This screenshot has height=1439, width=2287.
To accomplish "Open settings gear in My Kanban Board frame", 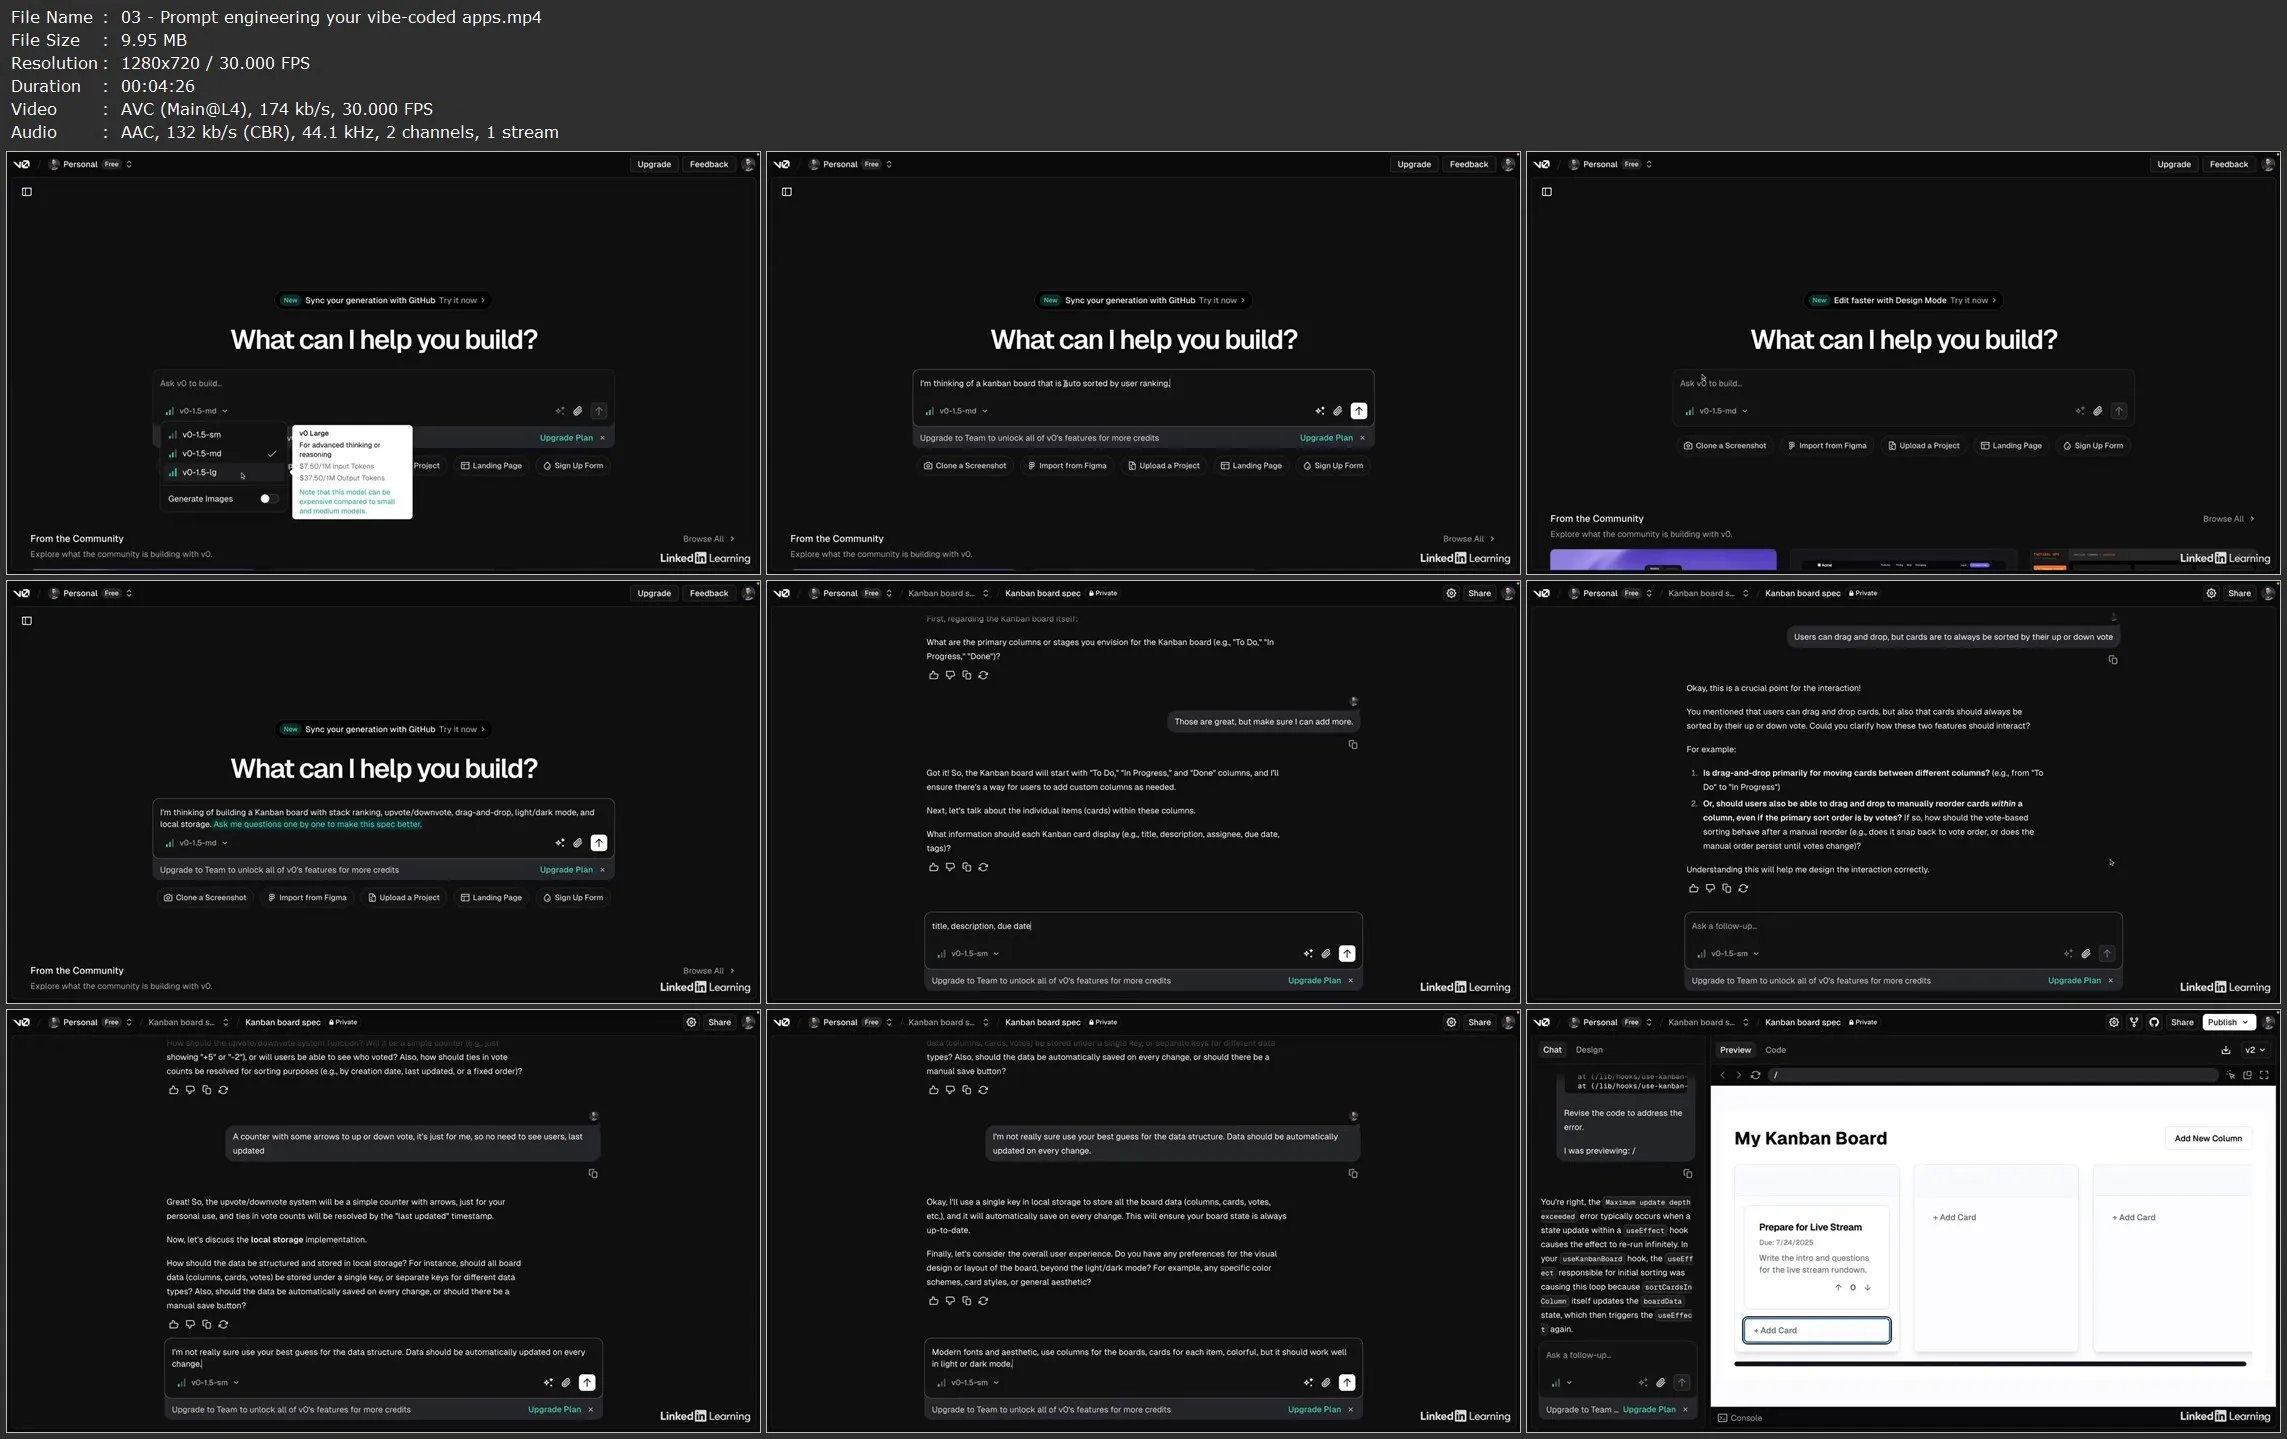I will [x=2113, y=1022].
